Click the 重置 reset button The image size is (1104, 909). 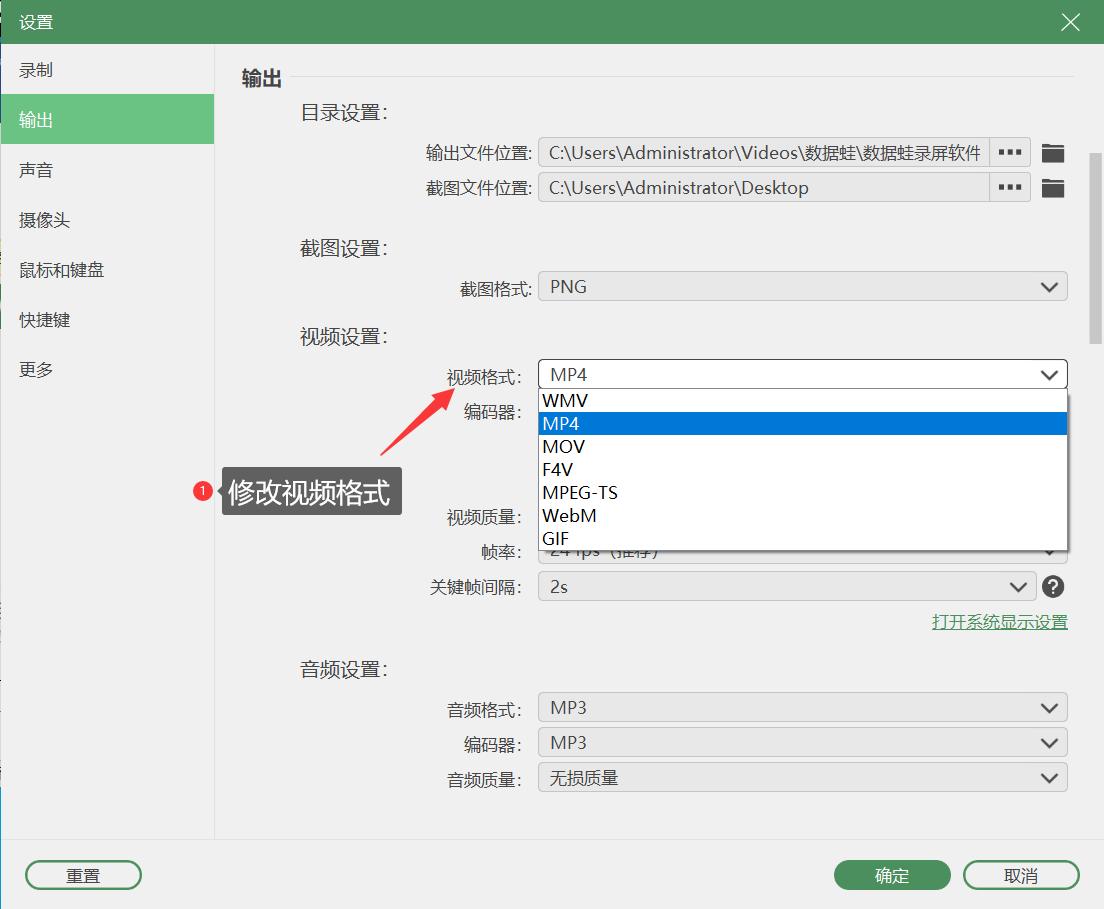[x=83, y=875]
